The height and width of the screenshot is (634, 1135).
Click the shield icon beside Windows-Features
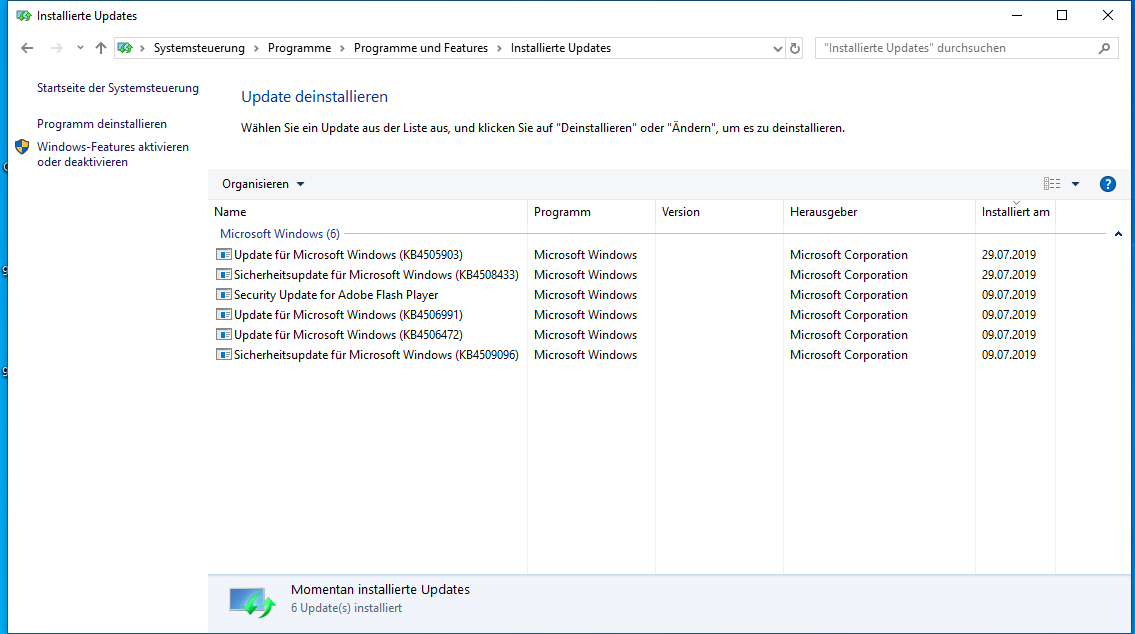22,147
